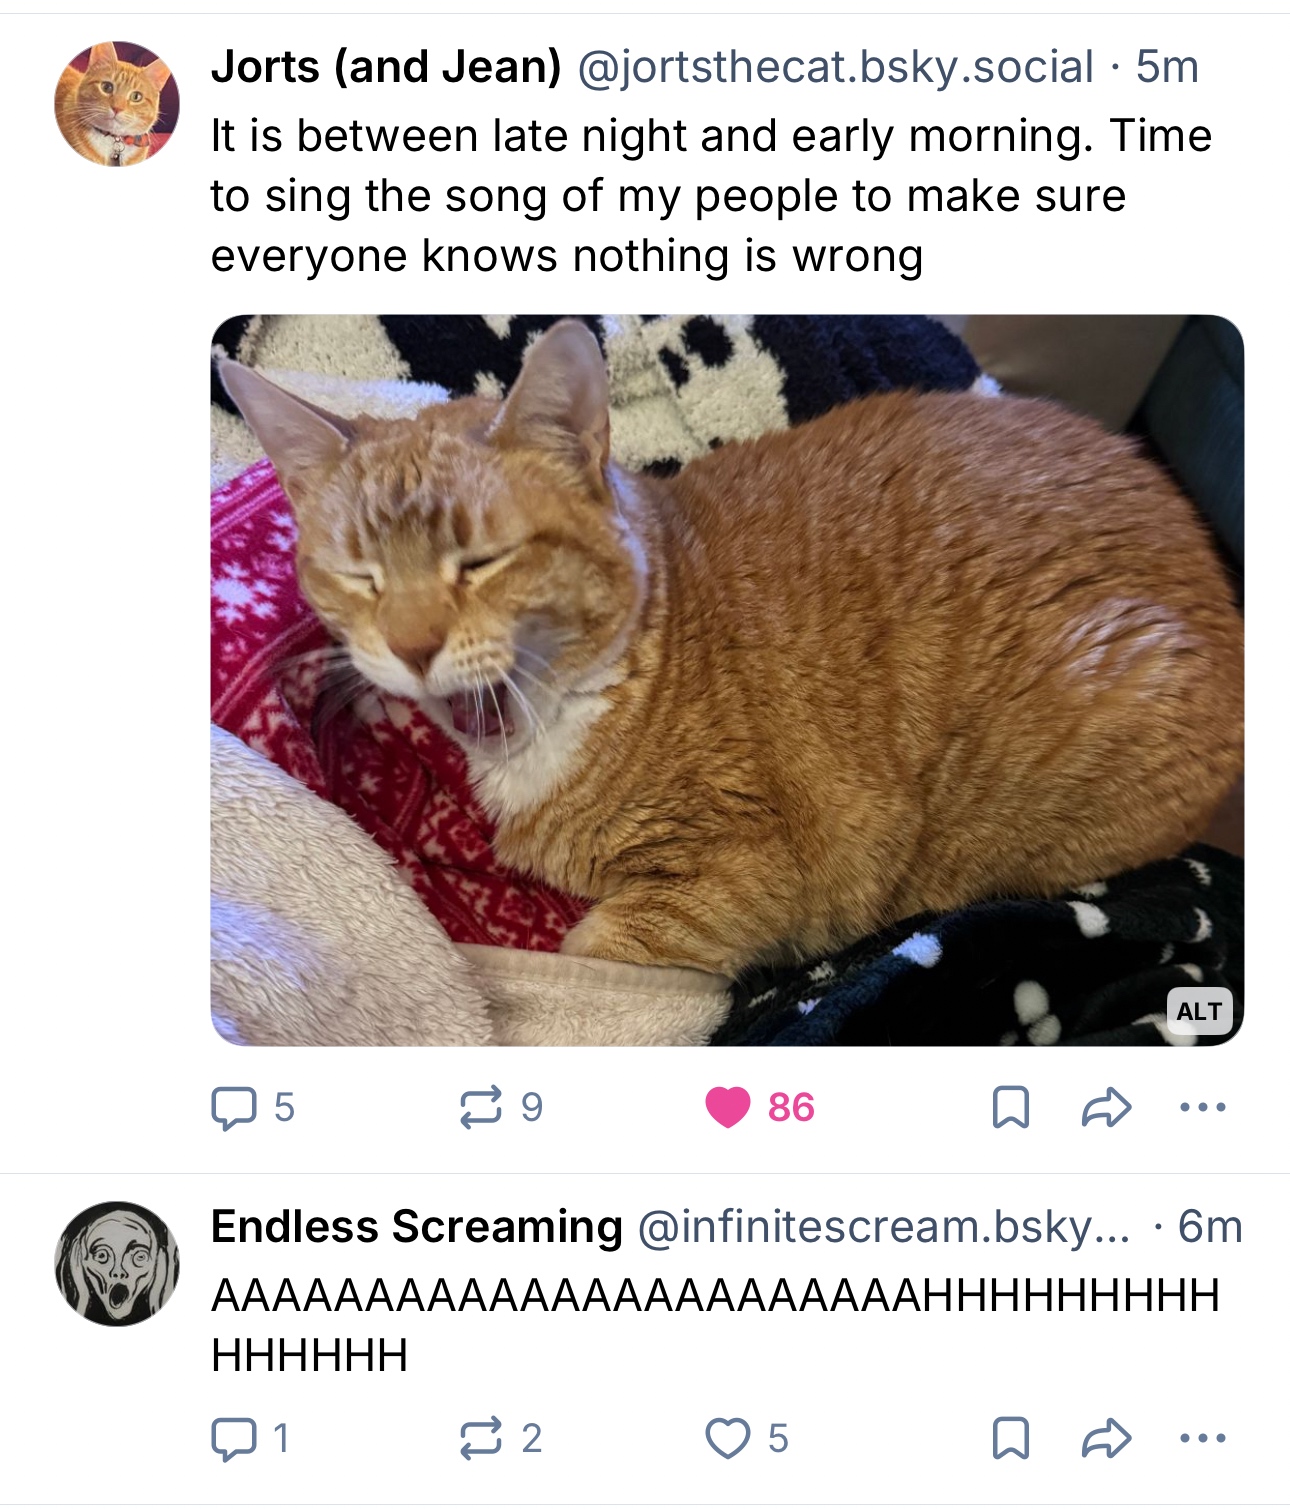Visit the @jortsthecat.bsky.social handle
This screenshot has height=1509, width=1290.
(836, 68)
